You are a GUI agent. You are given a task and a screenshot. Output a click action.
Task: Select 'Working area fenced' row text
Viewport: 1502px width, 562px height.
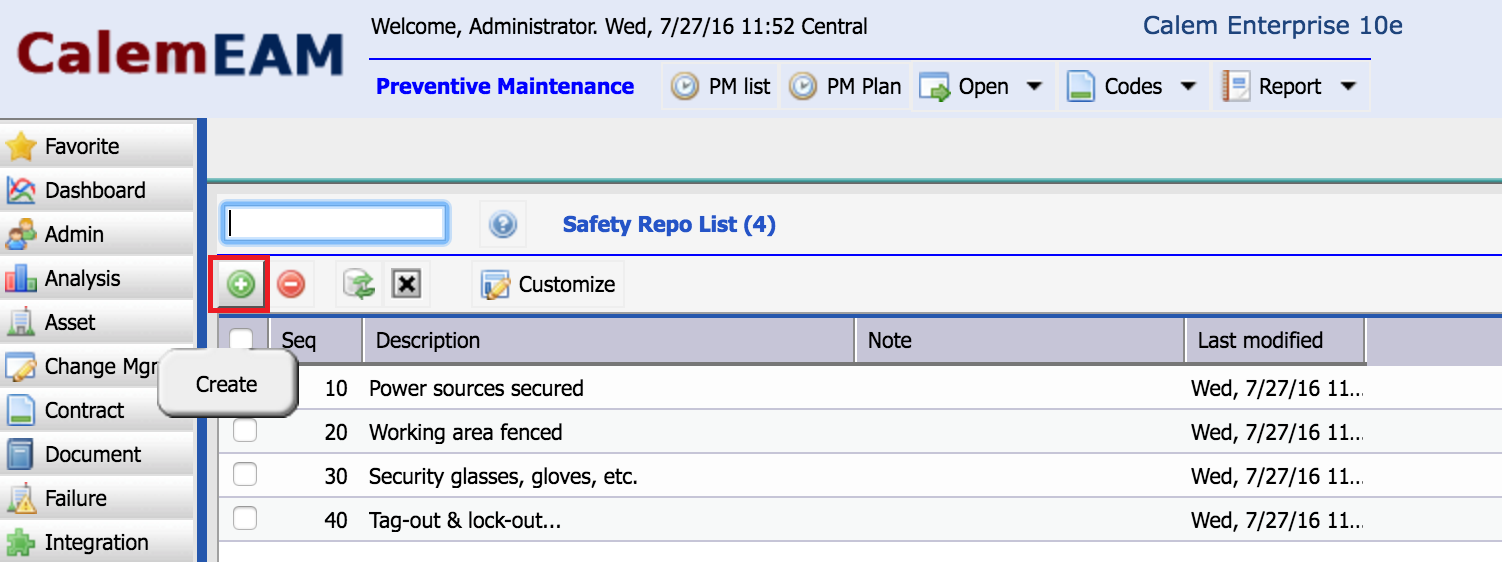pos(466,433)
